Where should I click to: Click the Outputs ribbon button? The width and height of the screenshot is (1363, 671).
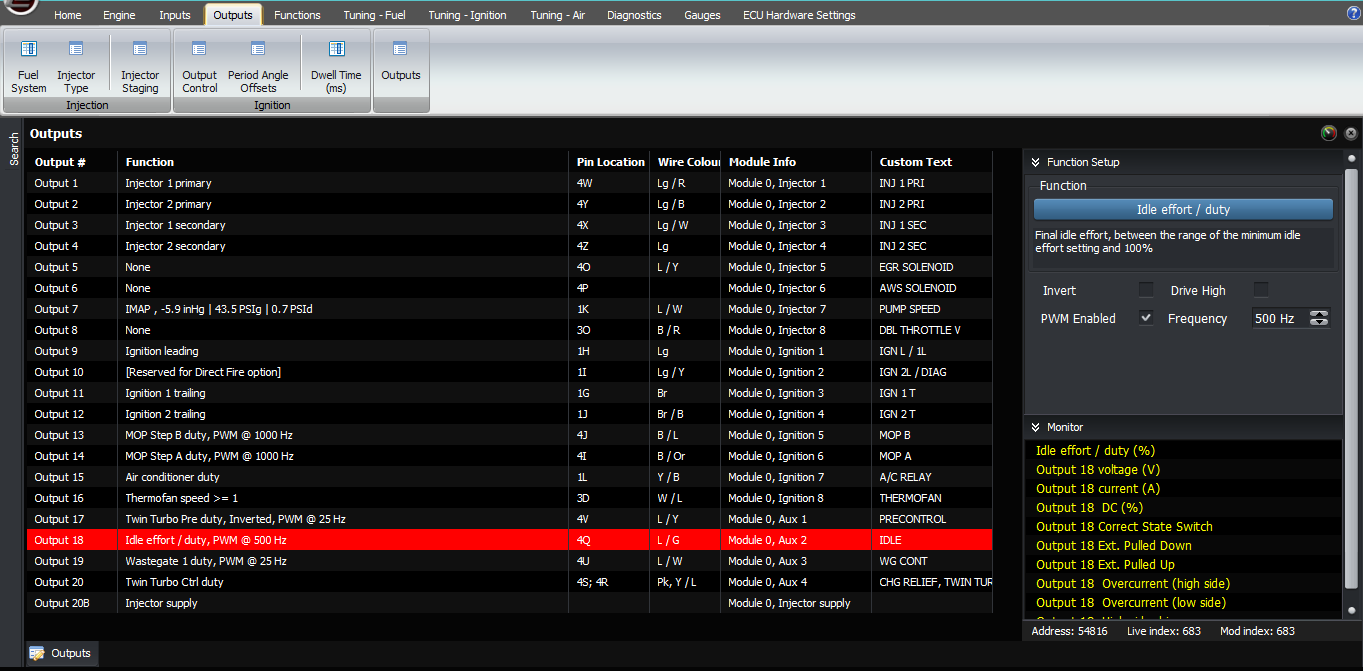pyautogui.click(x=401, y=62)
